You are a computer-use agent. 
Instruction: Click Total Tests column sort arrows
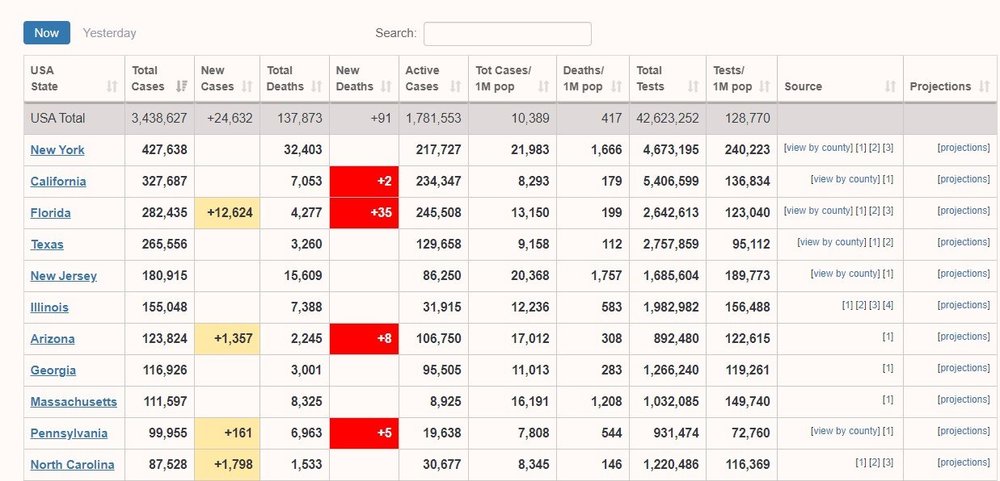[693, 87]
